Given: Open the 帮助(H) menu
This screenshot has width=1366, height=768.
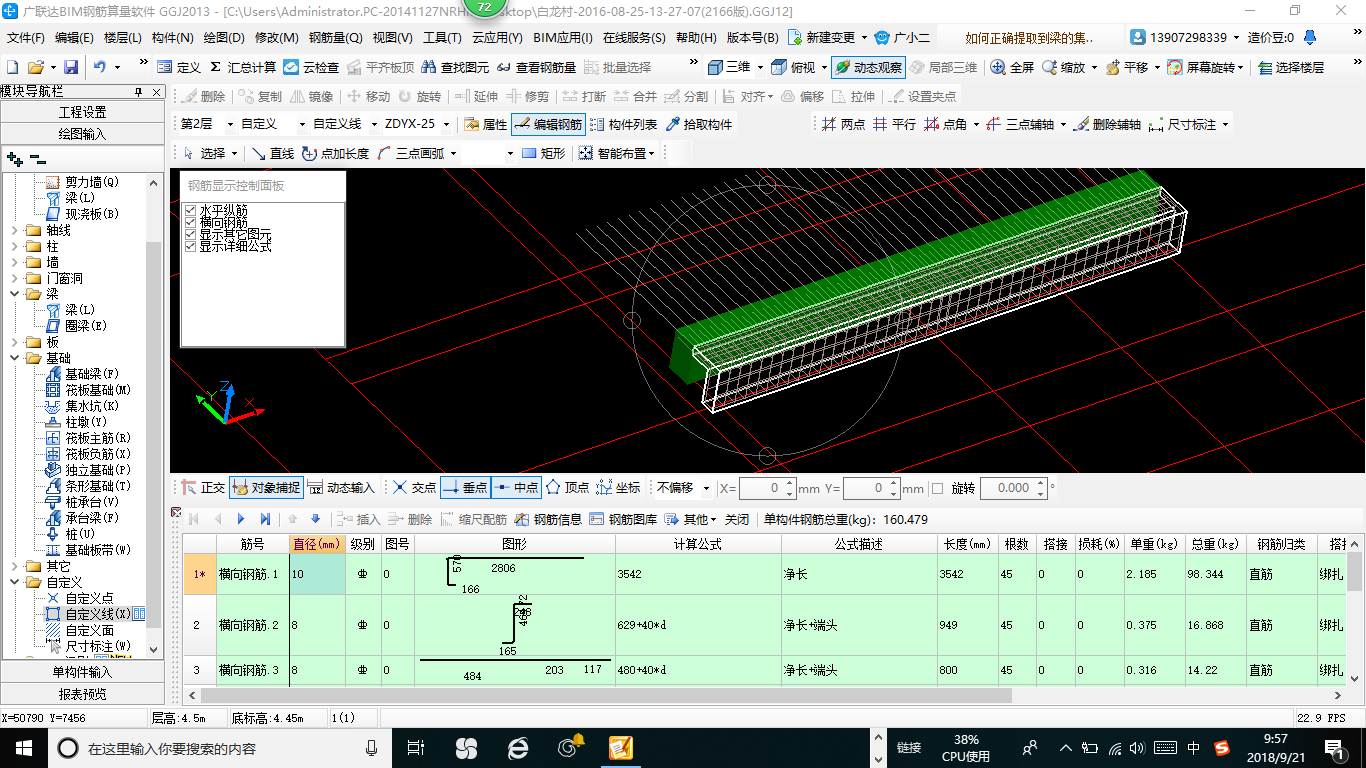Looking at the screenshot, I should click(696, 38).
